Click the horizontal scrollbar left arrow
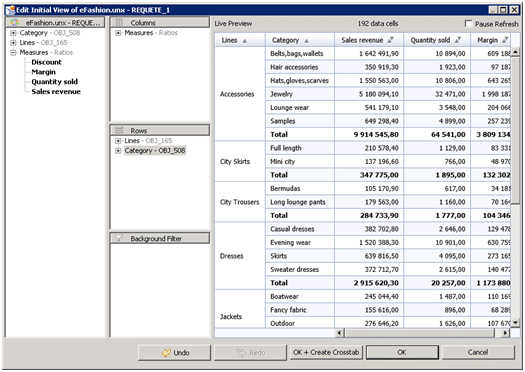The height and width of the screenshot is (372, 525). pyautogui.click(x=340, y=333)
